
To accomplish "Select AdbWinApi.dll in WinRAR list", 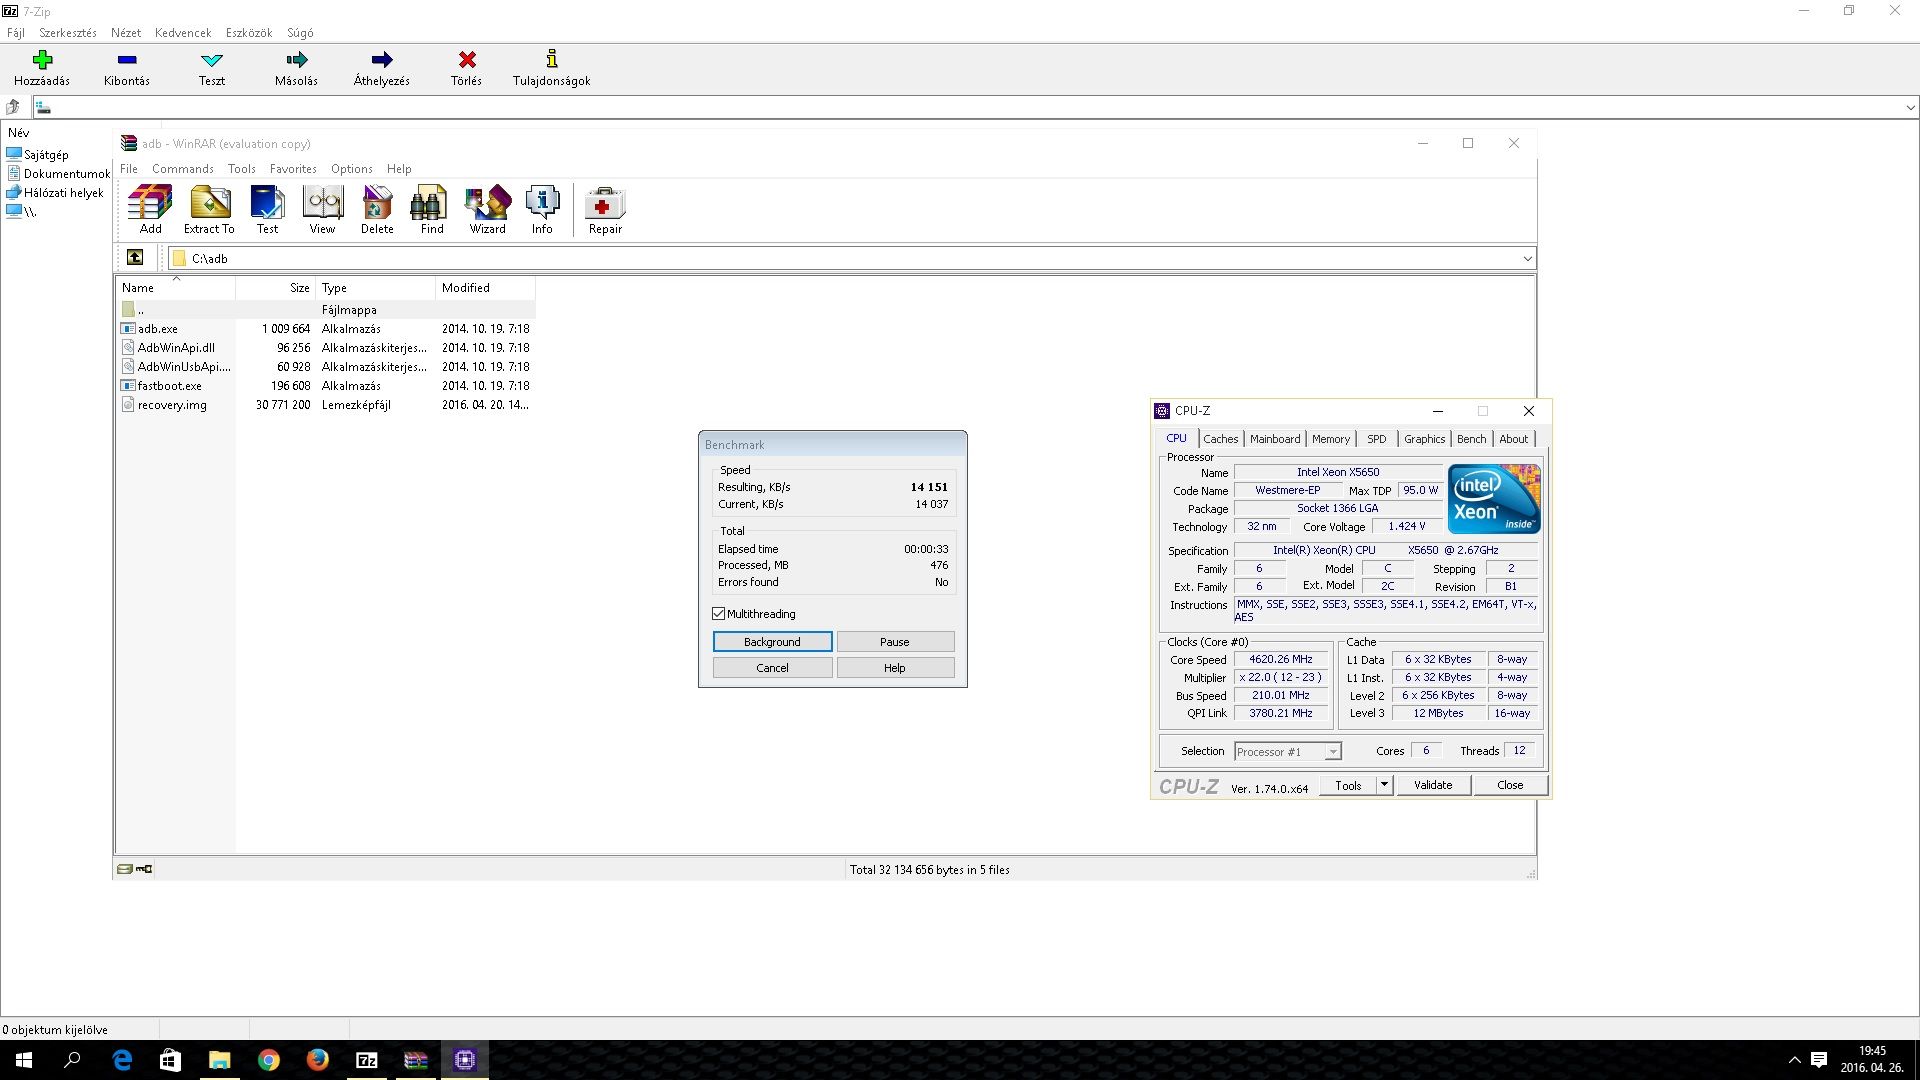I will tap(176, 348).
